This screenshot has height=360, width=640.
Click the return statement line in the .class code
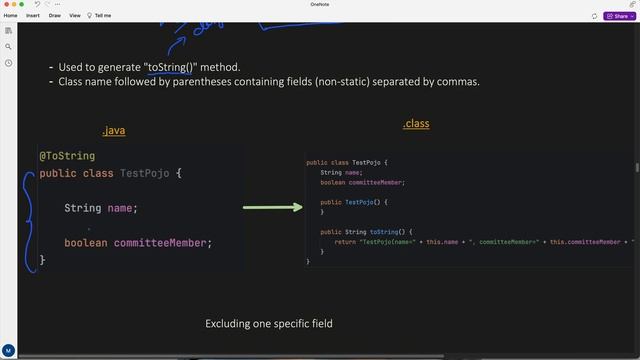pos(484,242)
